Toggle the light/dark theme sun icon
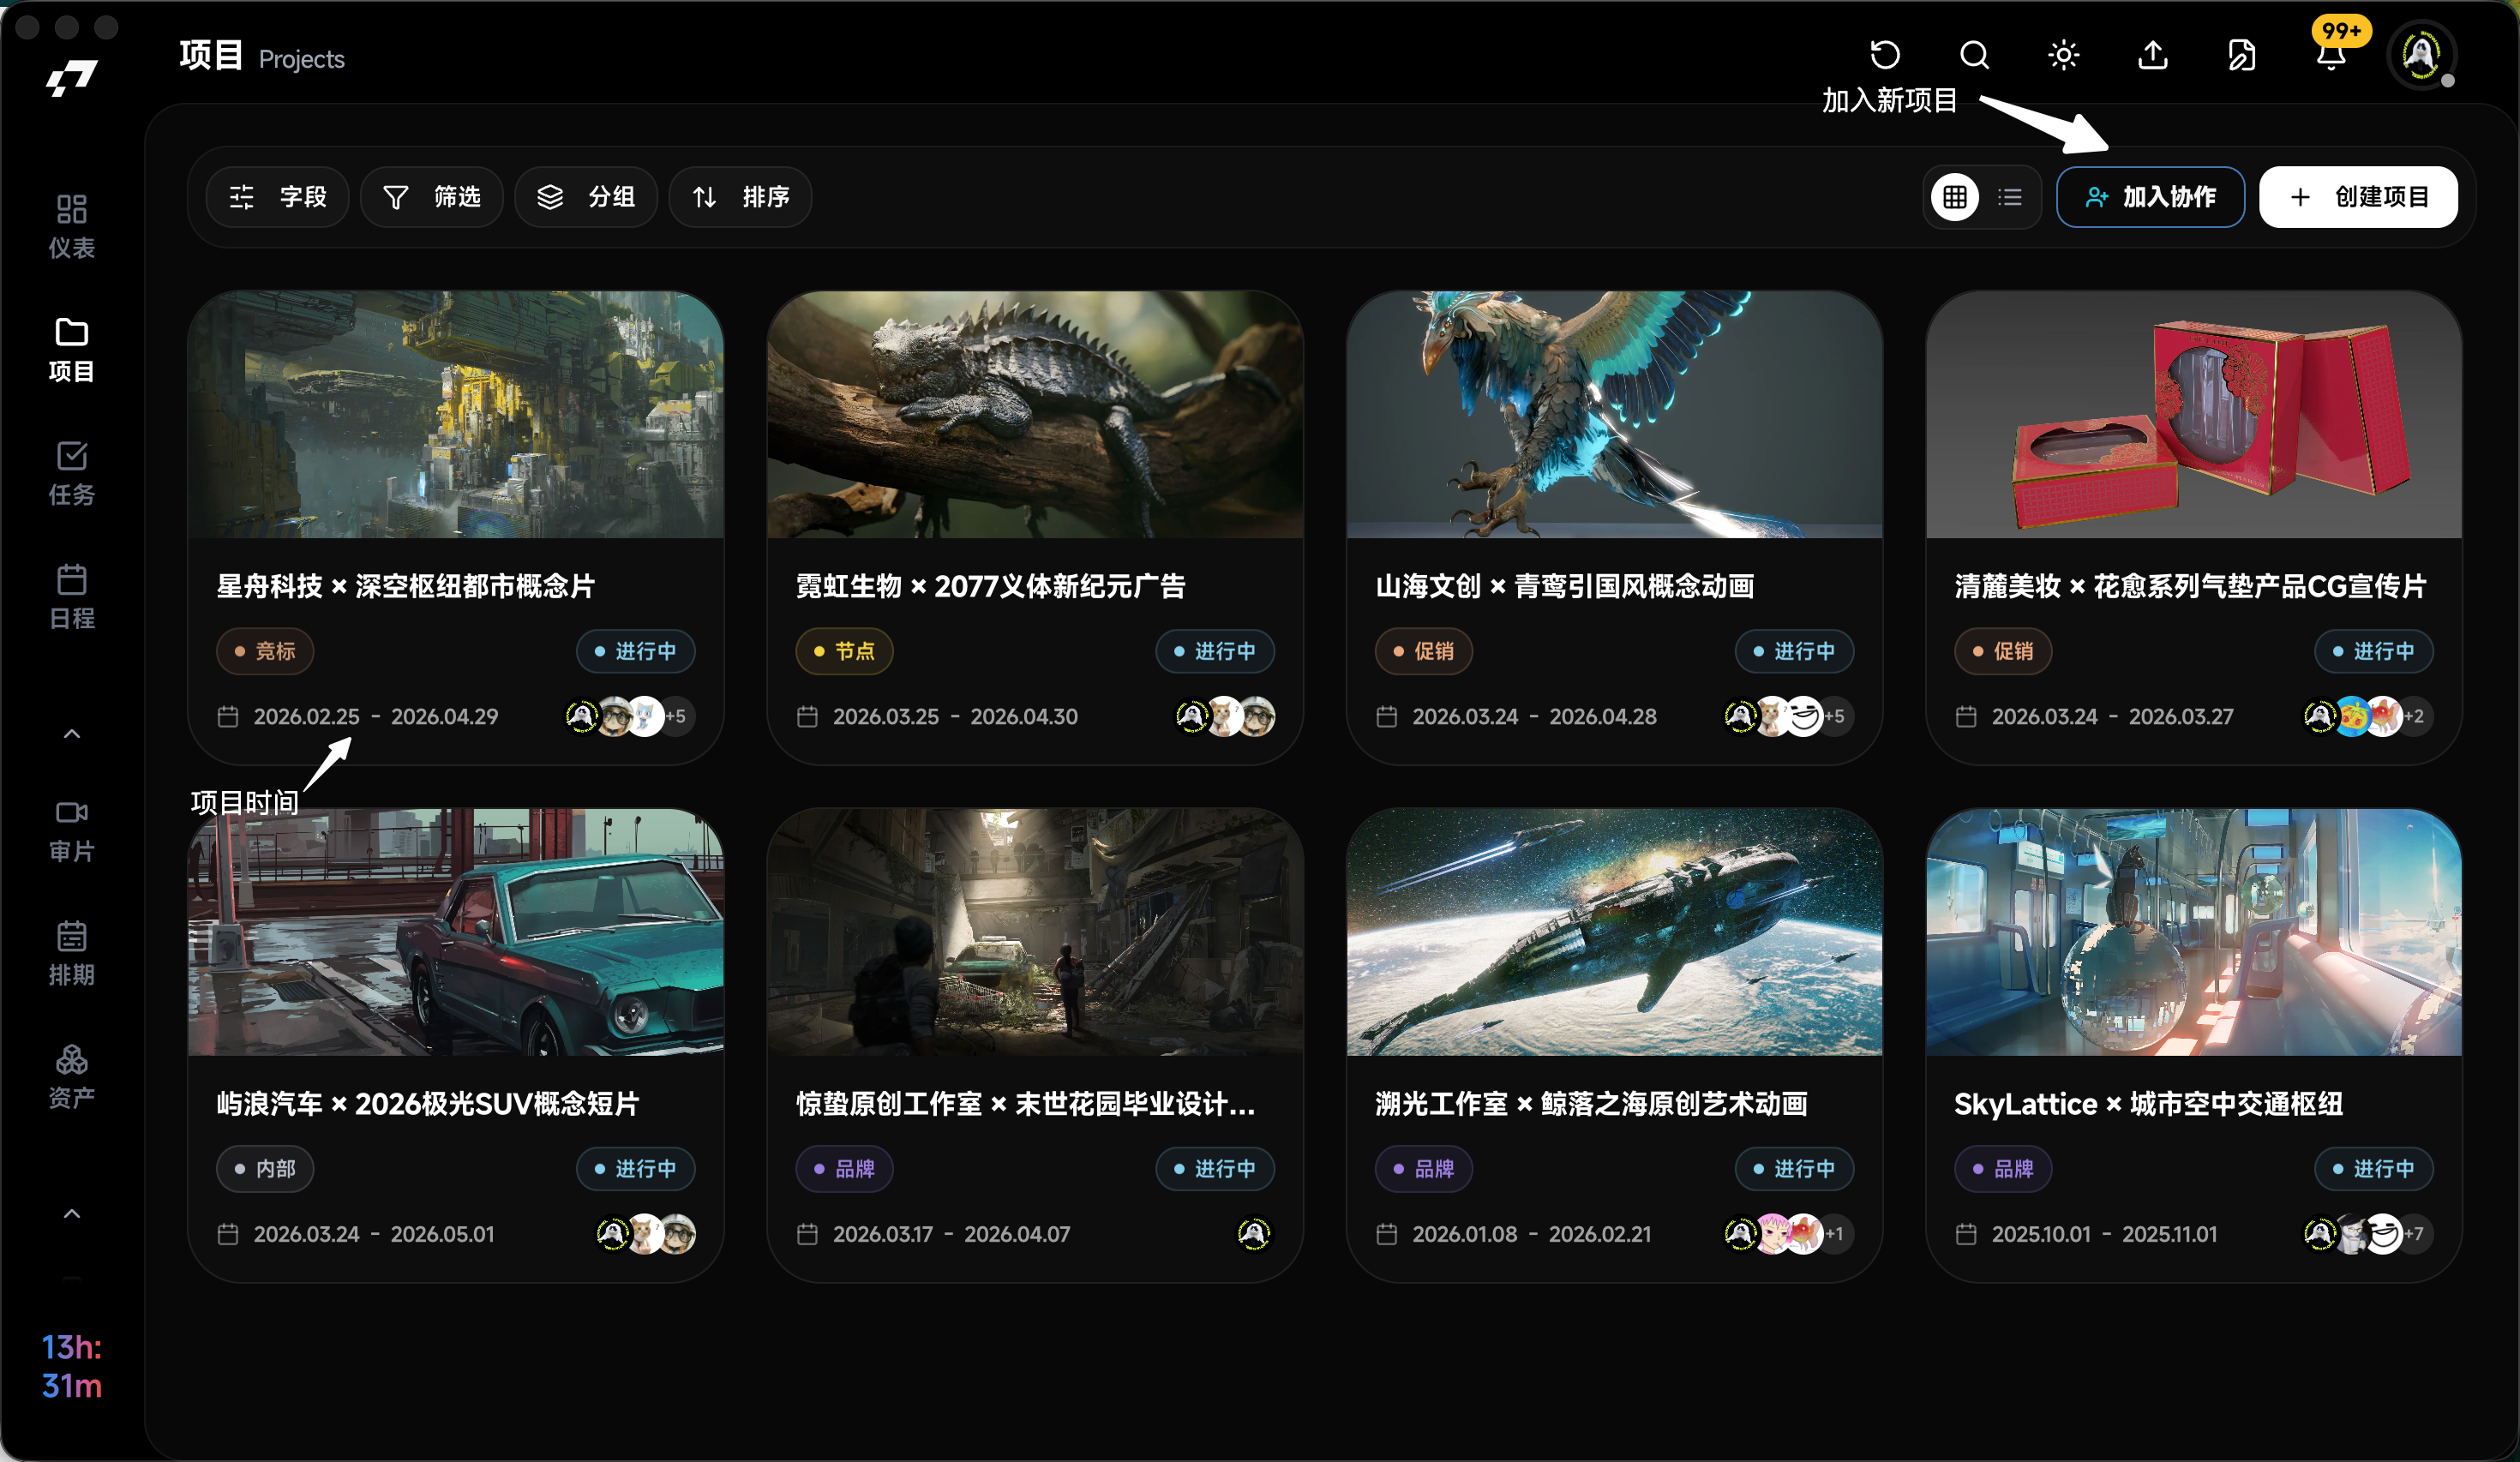The image size is (2520, 1462). coord(2063,55)
